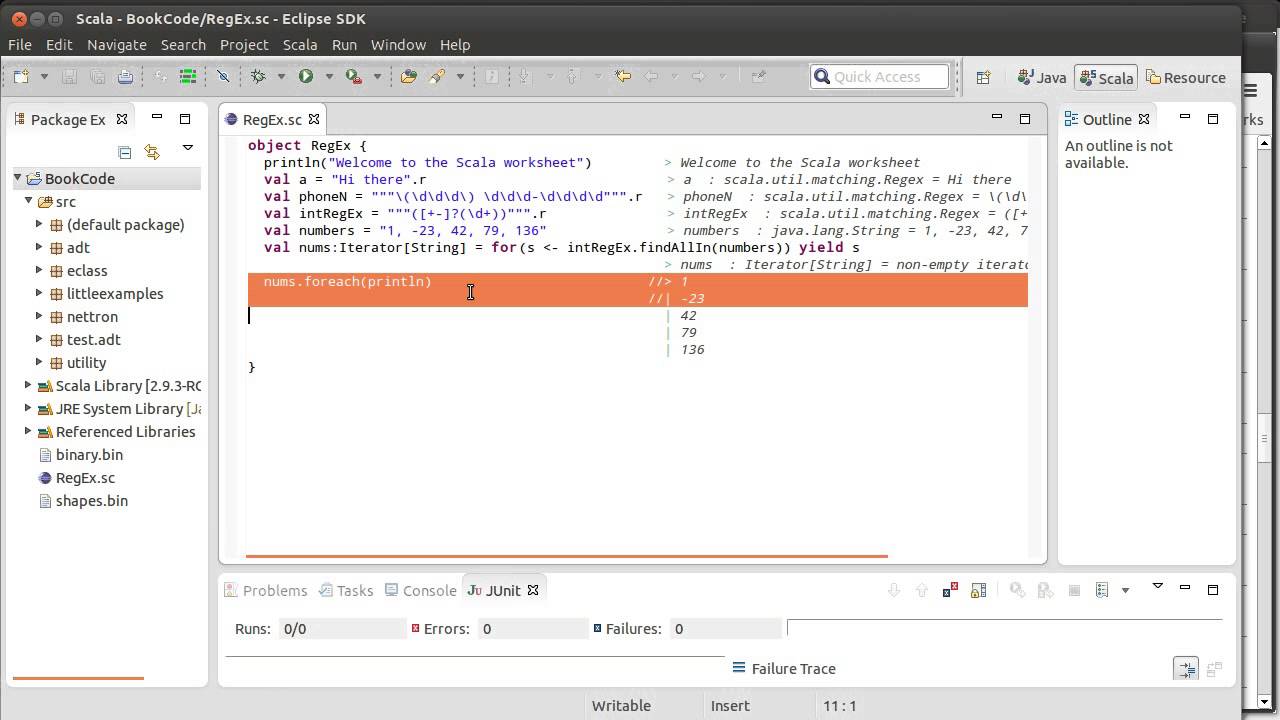Viewport: 1280px width, 720px height.
Task: Click the green toggle icon near Save
Action: [188, 76]
